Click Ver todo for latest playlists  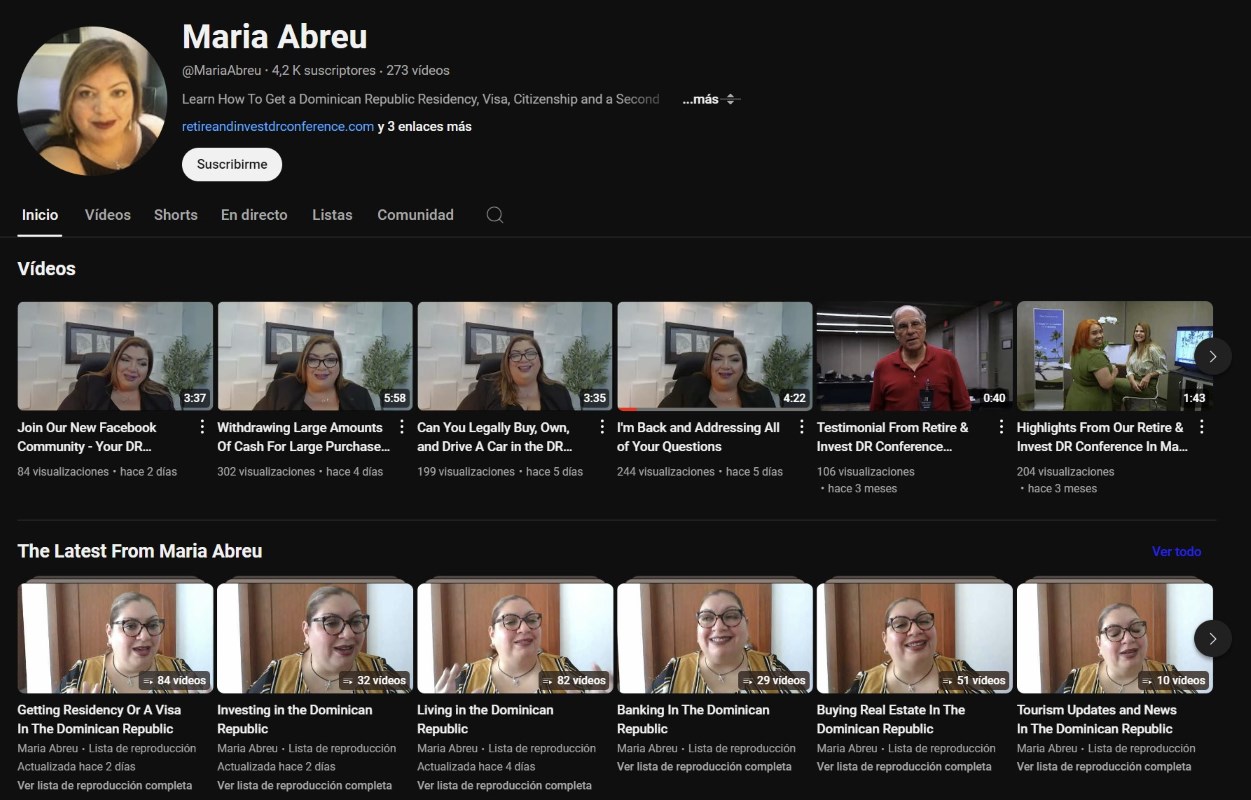[x=1176, y=551]
